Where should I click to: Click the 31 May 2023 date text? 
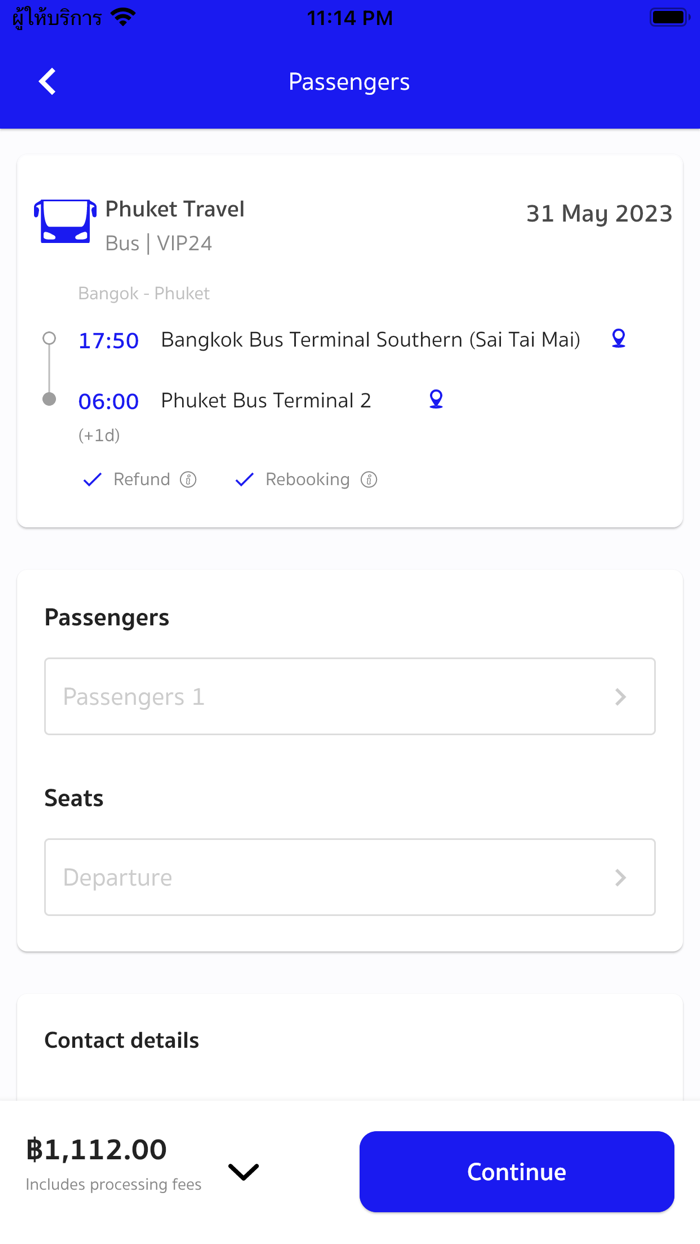pyautogui.click(x=598, y=213)
